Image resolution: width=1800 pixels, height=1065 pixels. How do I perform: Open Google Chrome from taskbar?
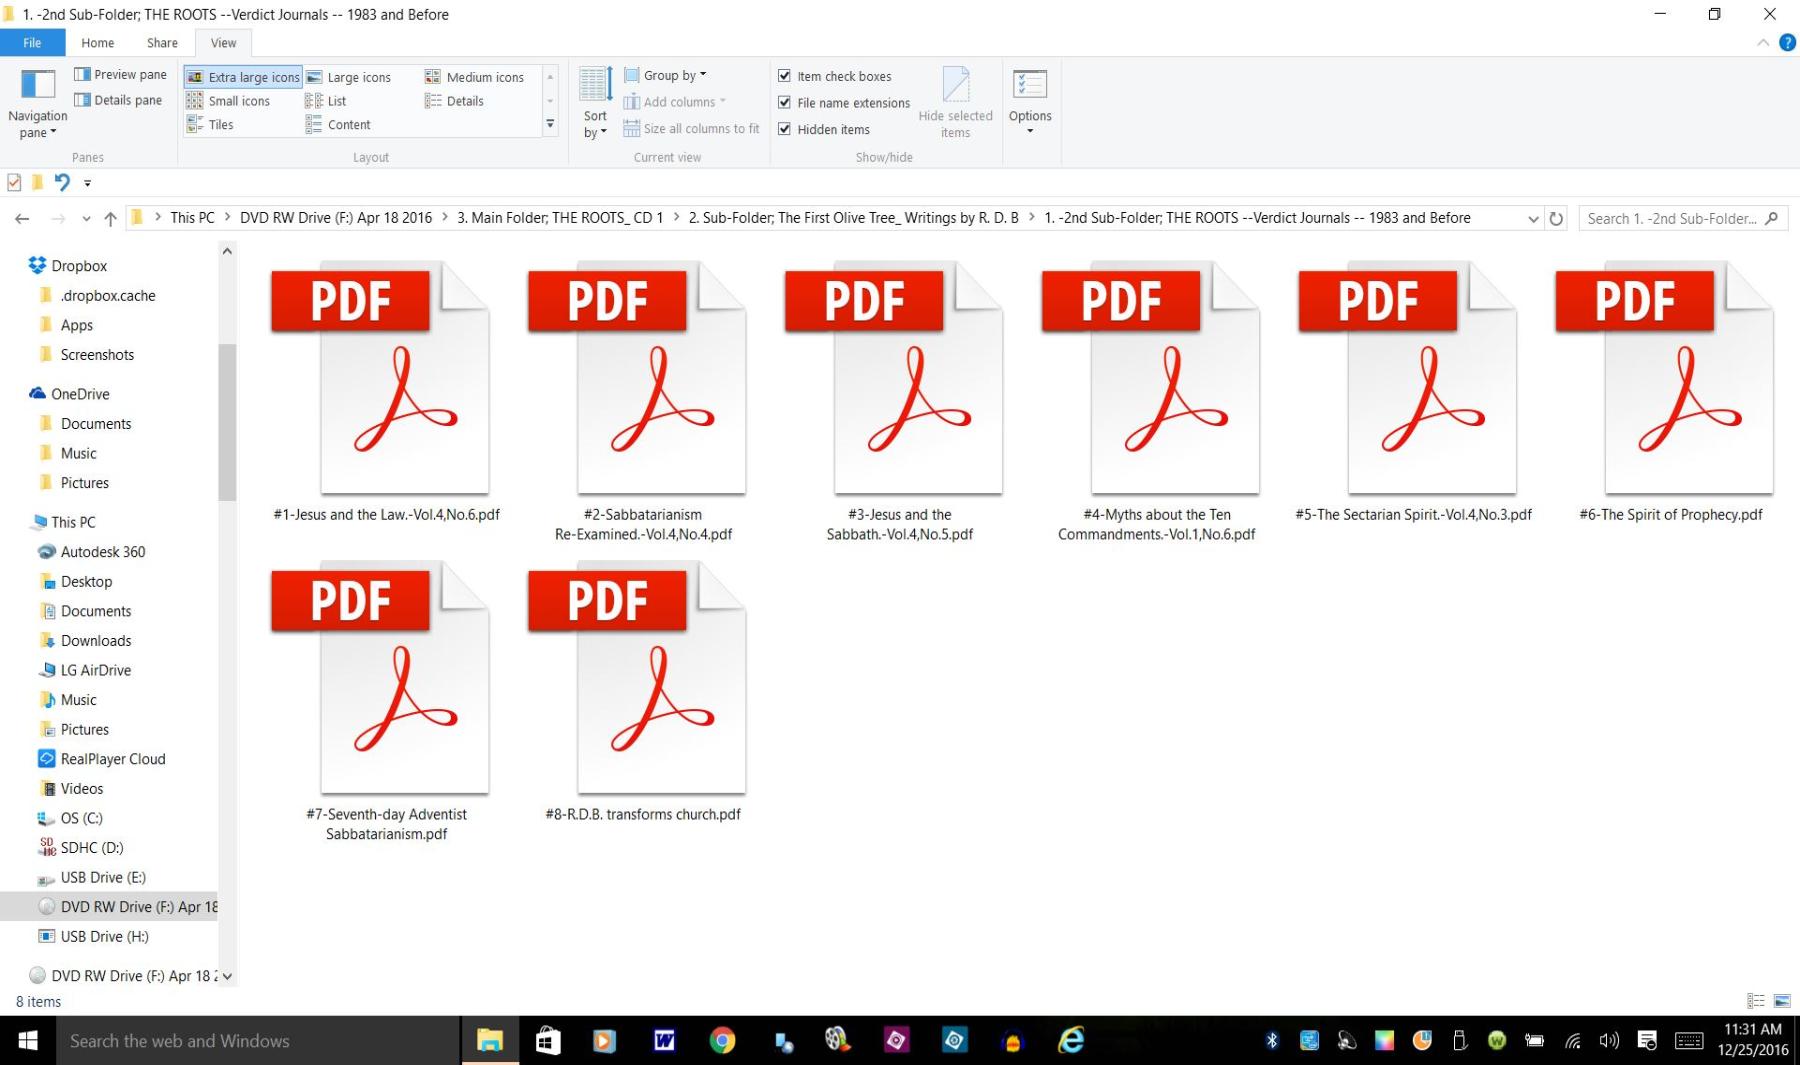pyautogui.click(x=722, y=1041)
